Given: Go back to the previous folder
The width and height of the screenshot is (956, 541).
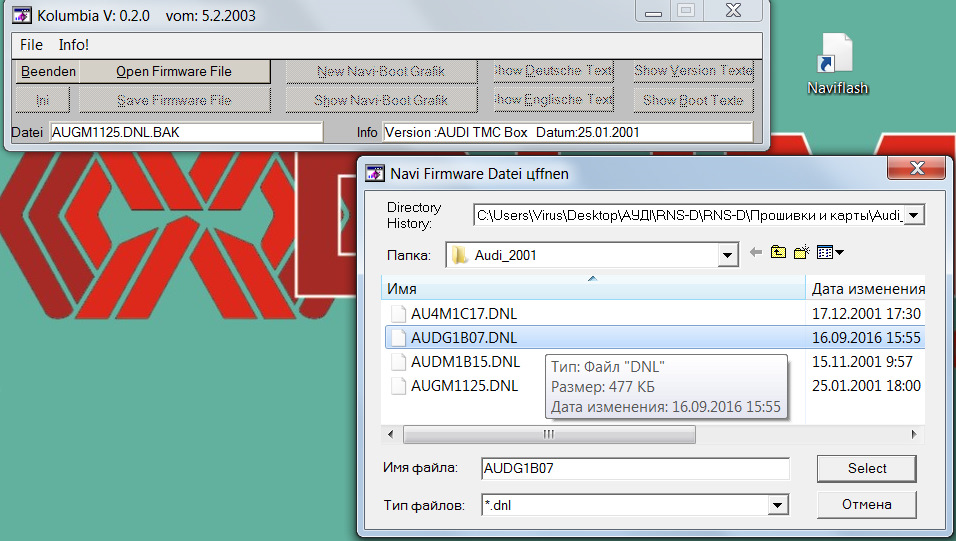Looking at the screenshot, I should 755,252.
